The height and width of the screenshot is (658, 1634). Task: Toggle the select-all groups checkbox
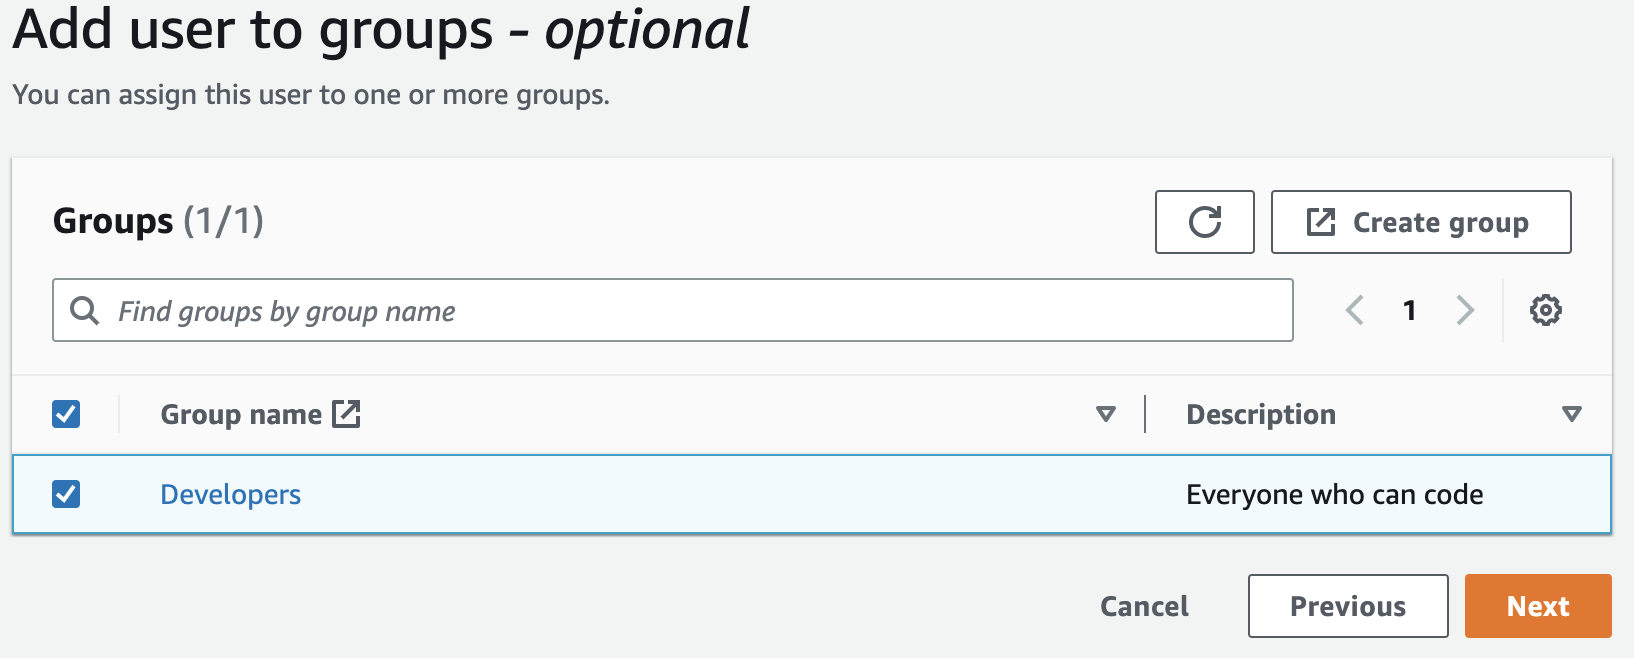(66, 414)
